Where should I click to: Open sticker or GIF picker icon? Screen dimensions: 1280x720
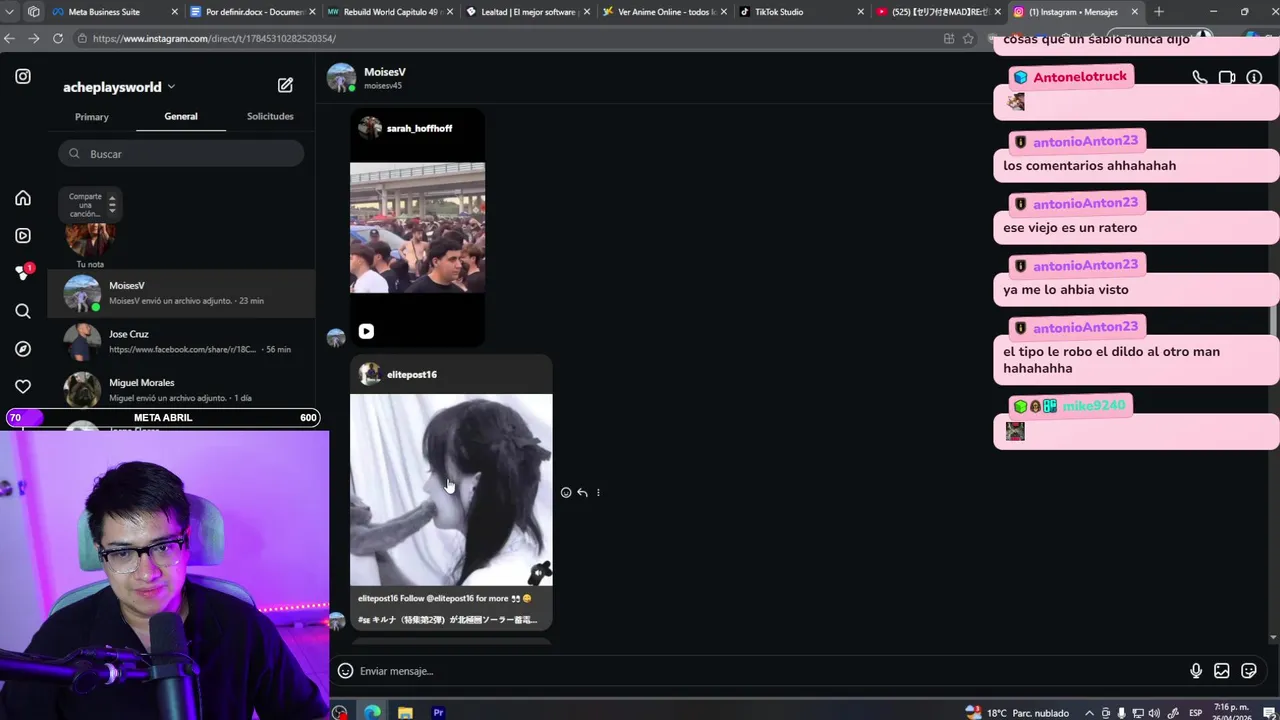1249,671
